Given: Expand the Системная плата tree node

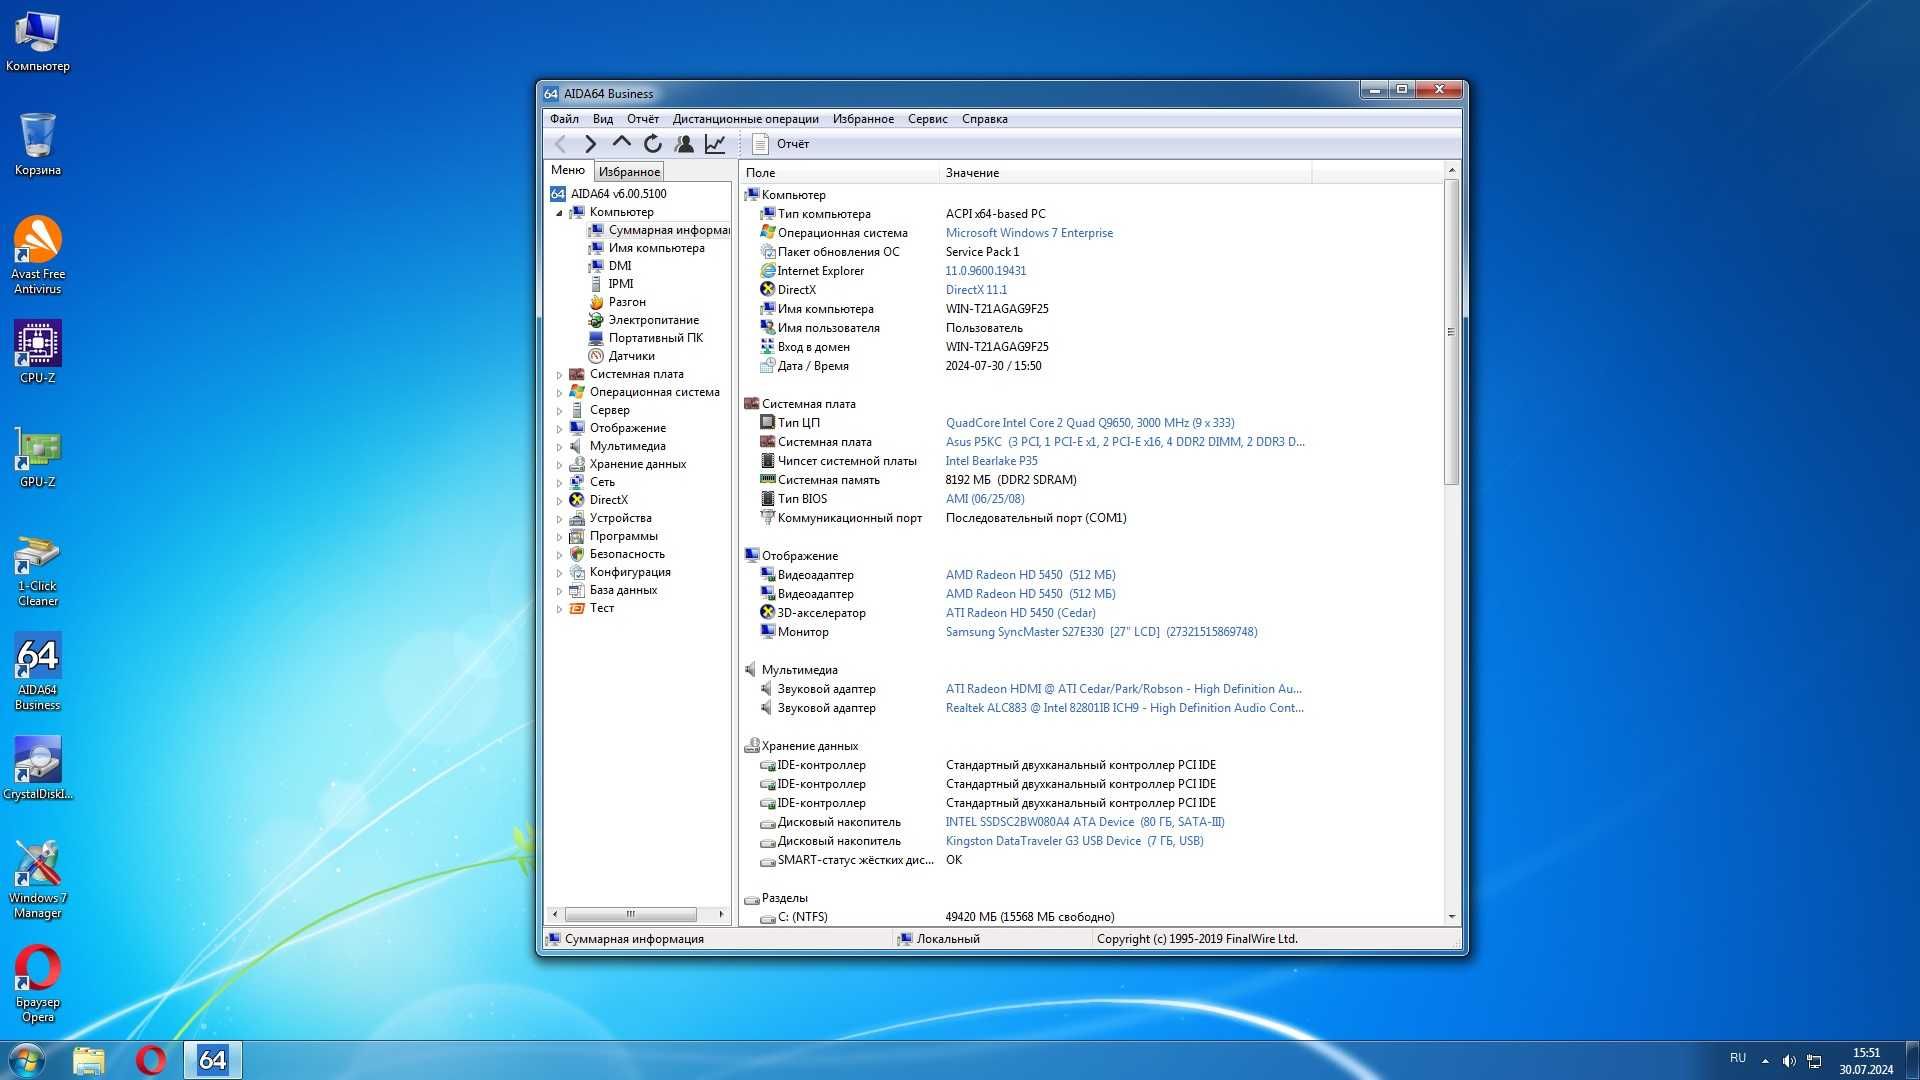Looking at the screenshot, I should [559, 375].
